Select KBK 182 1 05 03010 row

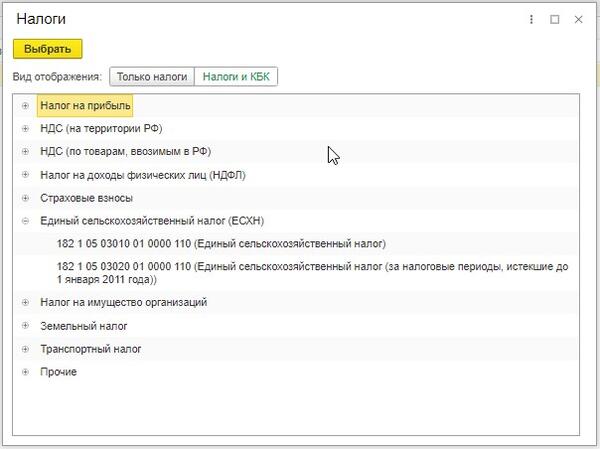(x=222, y=244)
